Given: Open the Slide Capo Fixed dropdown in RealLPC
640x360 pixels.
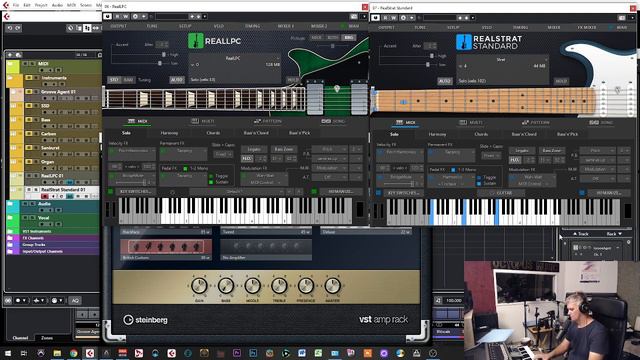Looking at the screenshot, I should [x=223, y=154].
